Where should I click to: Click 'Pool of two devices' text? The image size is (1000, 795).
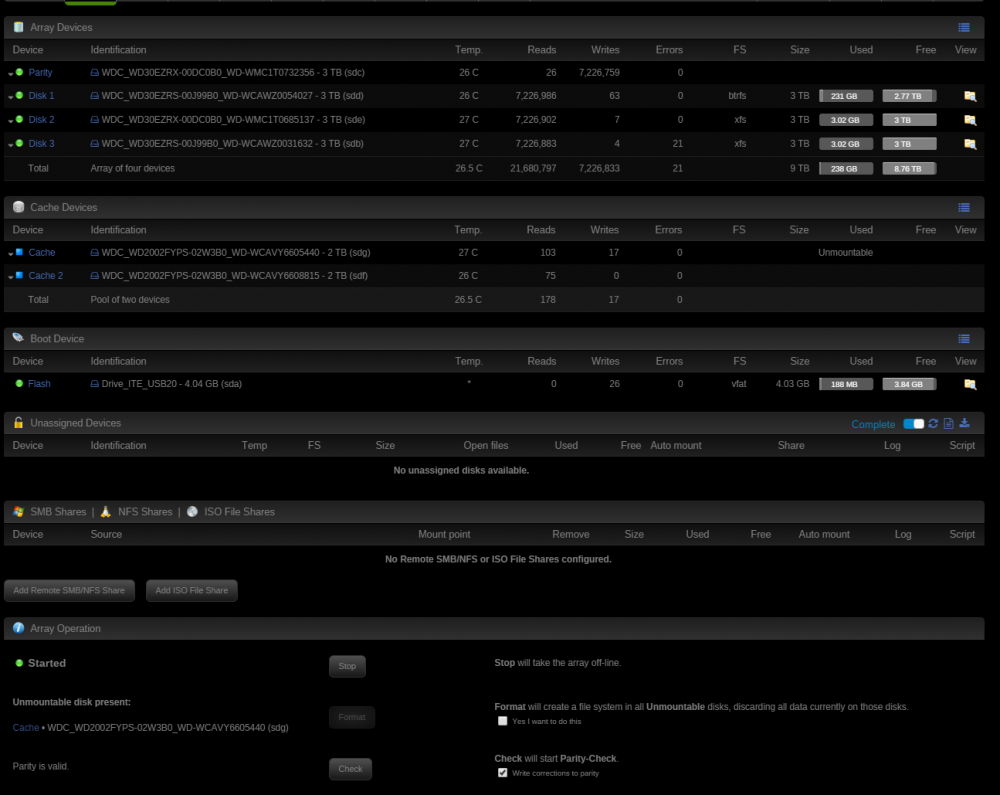click(130, 300)
